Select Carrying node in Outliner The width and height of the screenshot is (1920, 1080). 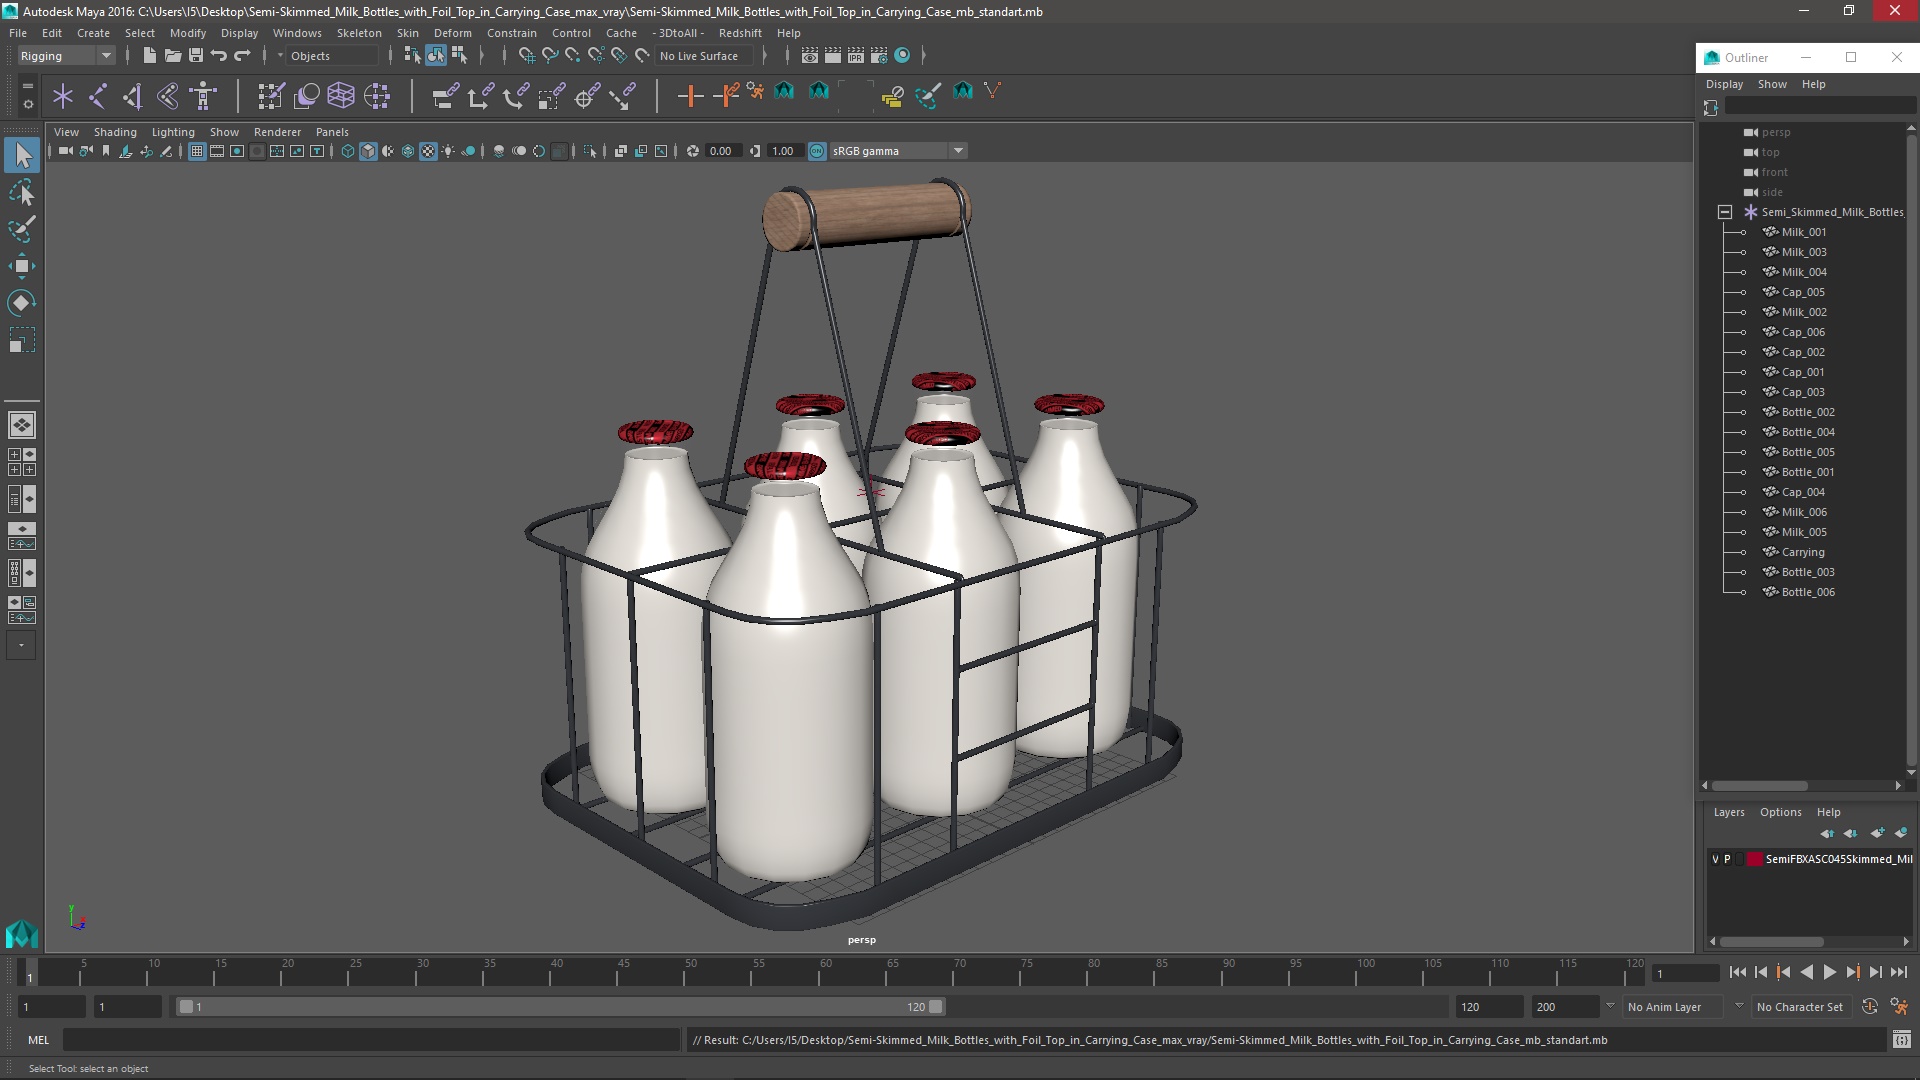click(1802, 552)
